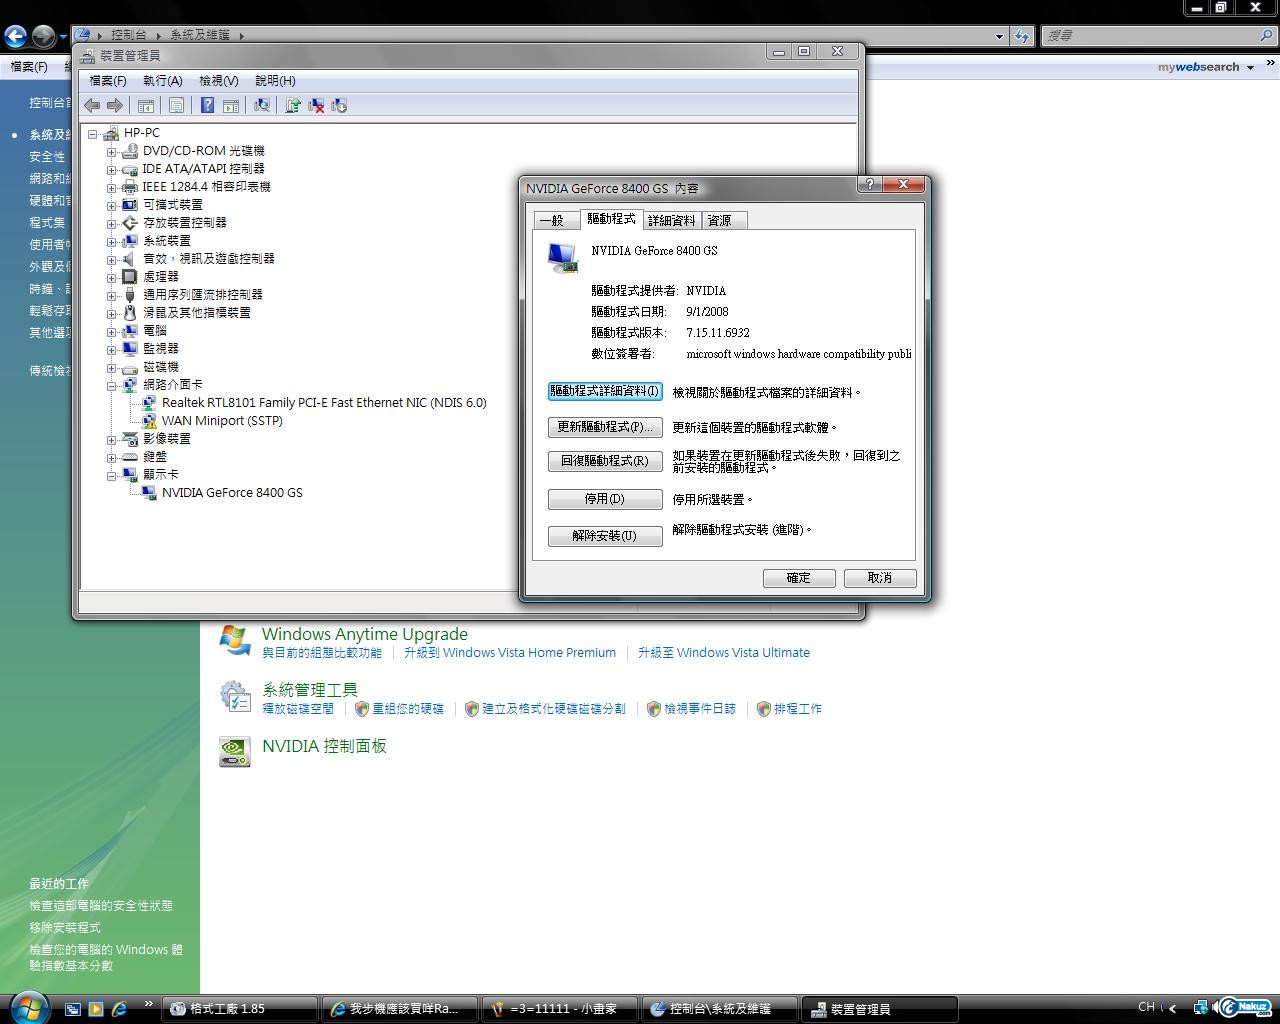The height and width of the screenshot is (1024, 1280).
Task: Click the 升級到 Windows Vista Home Premium link
Action: tap(509, 653)
